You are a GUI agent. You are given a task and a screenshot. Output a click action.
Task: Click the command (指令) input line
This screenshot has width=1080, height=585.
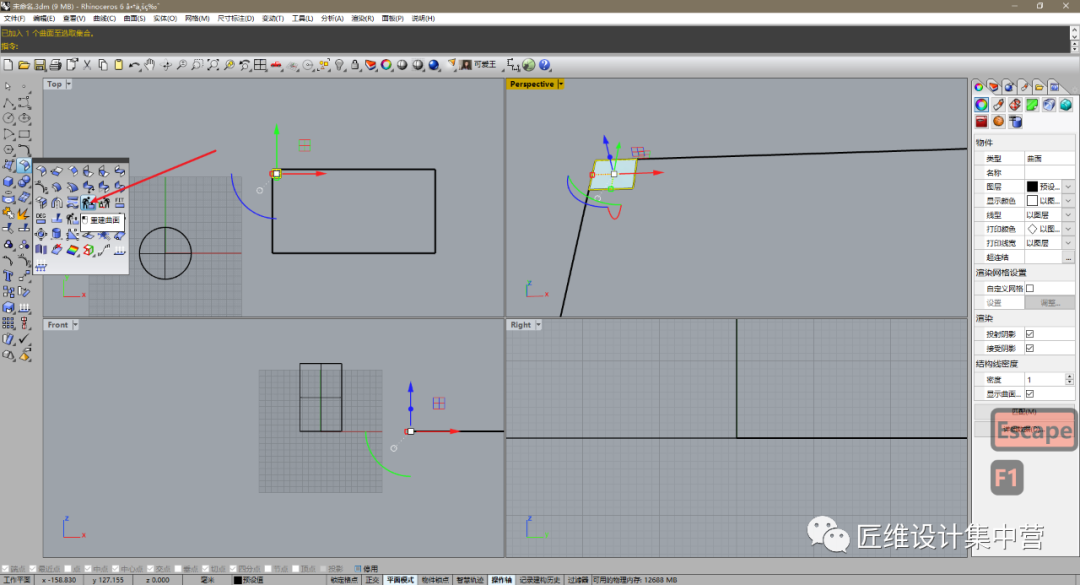pyautogui.click(x=534, y=46)
